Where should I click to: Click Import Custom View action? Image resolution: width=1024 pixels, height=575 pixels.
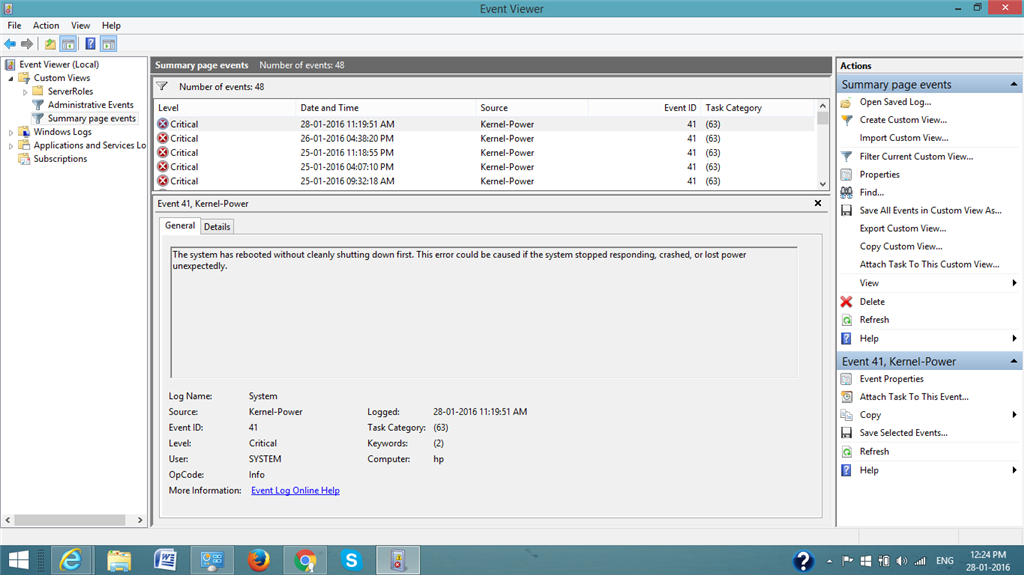point(904,138)
